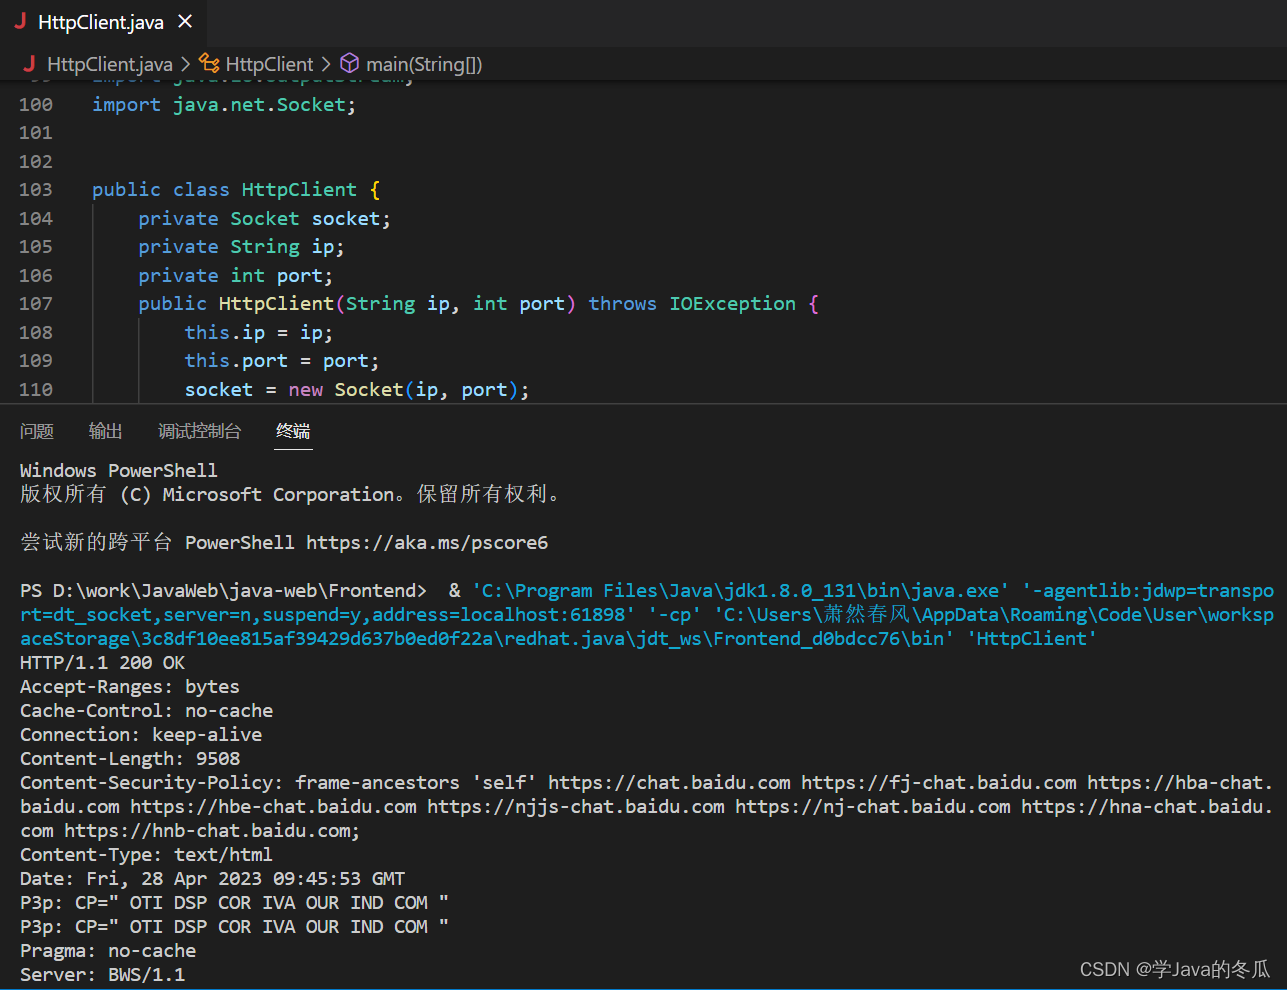
Task: Click the Java icon on the HttpClient.java editor tab
Action: pos(20,21)
